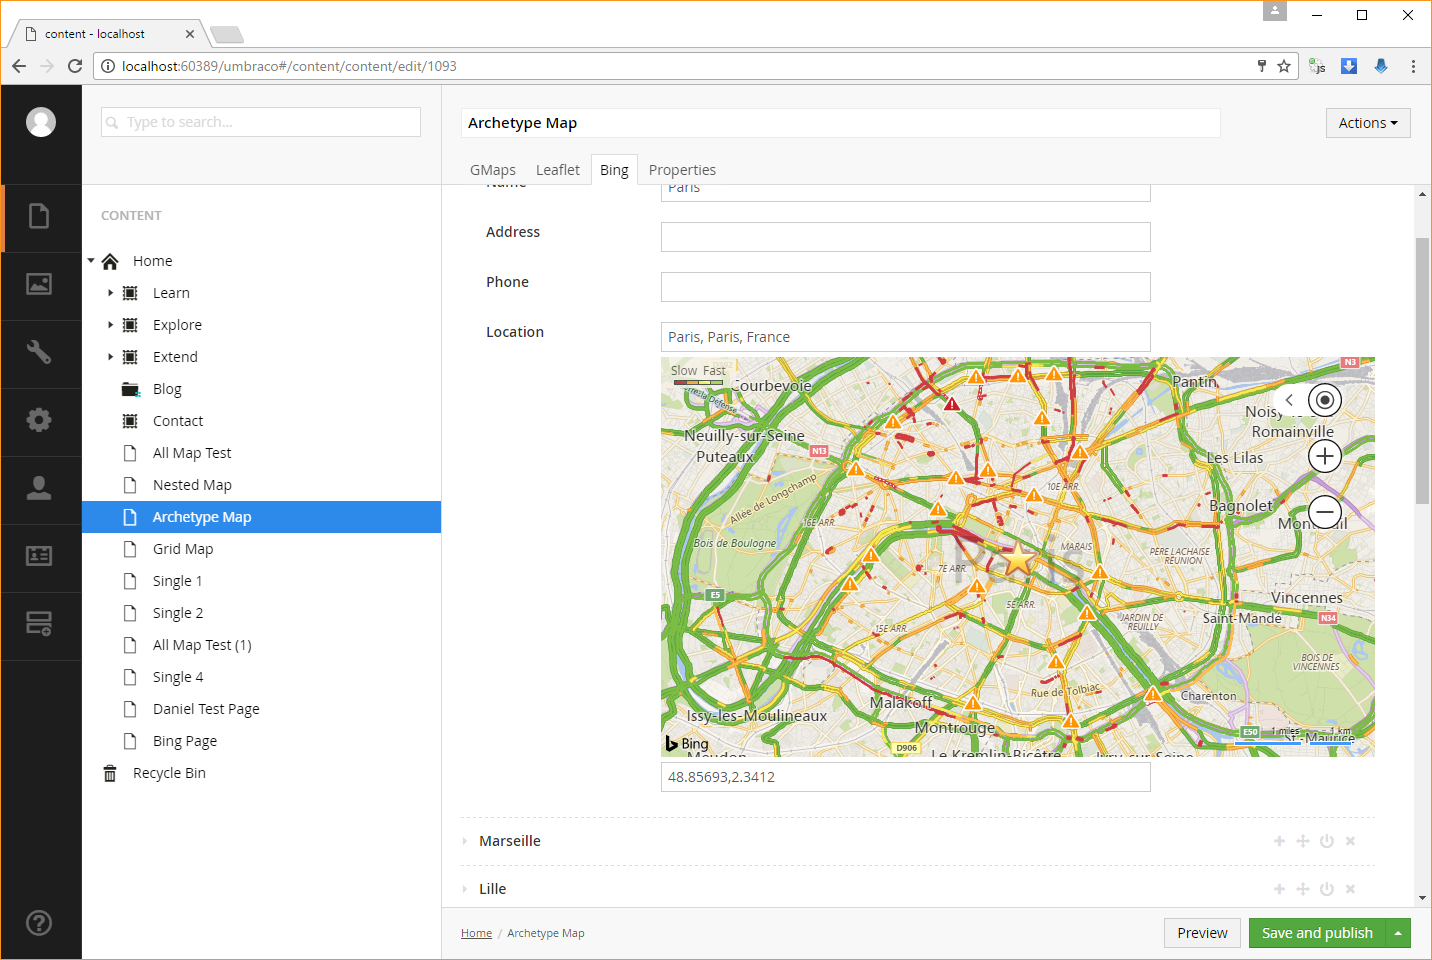Bookmark this page with the star icon
This screenshot has height=960, width=1432.
coord(1284,66)
